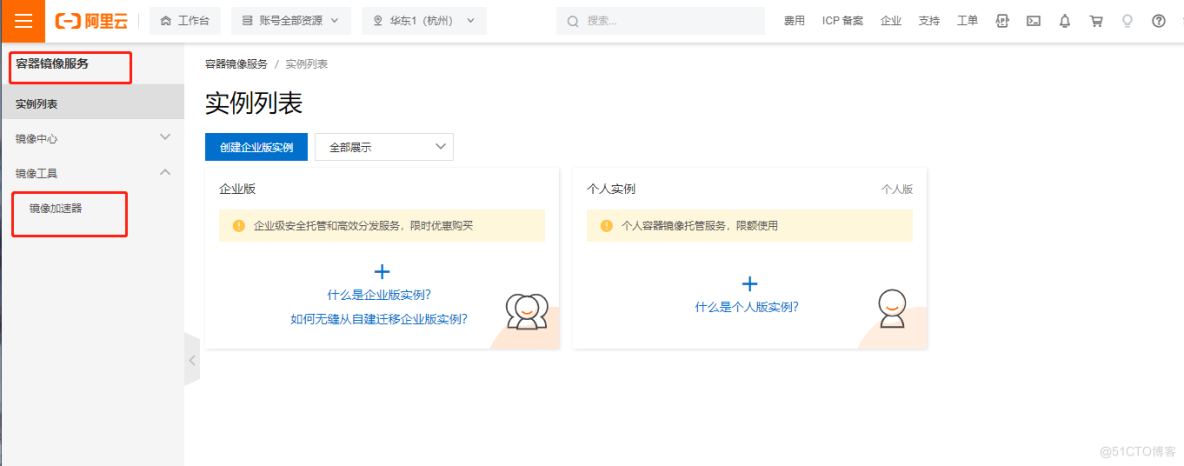Image resolution: width=1184 pixels, height=466 pixels.
Task: Select 实例列表 in the sidebar
Action: (x=92, y=104)
